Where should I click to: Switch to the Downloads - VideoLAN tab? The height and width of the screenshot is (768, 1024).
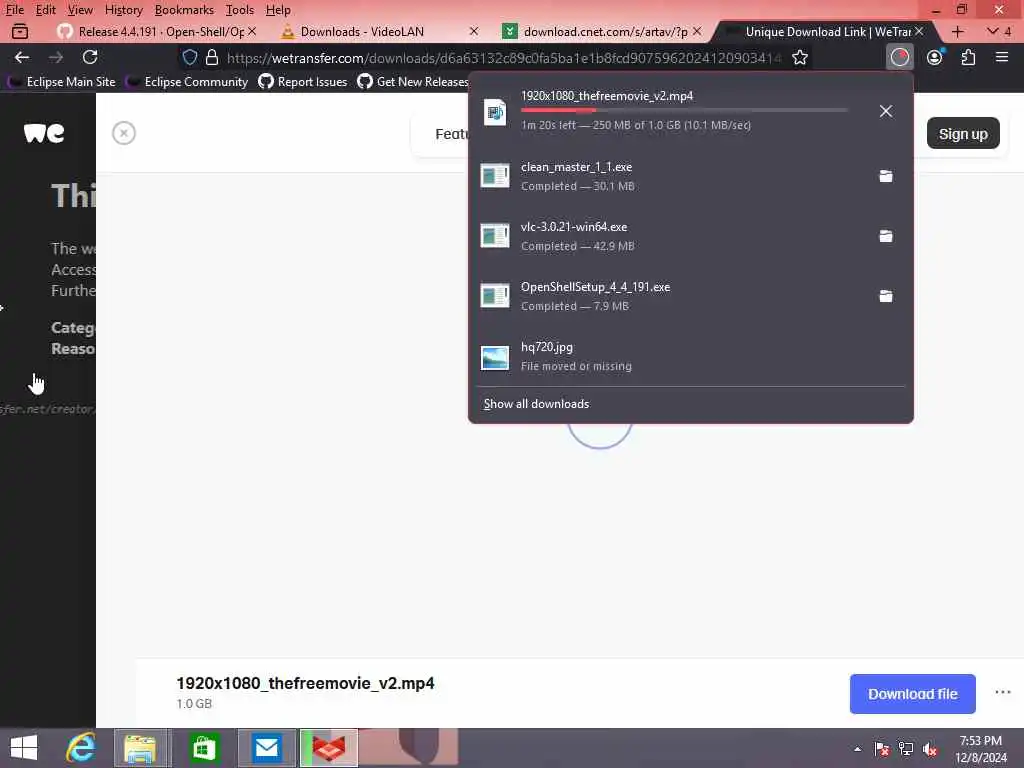[379, 31]
